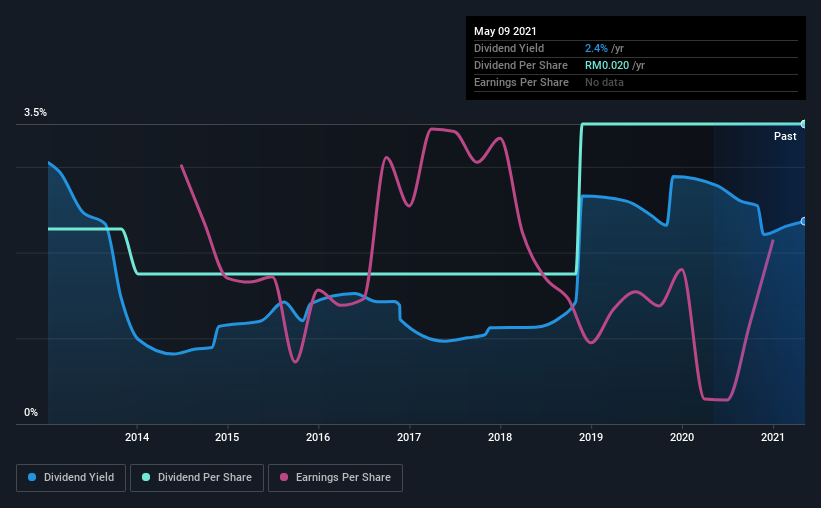Click the teal dot in the Dividend Per Share legend
The width and height of the screenshot is (821, 508).
click(147, 478)
